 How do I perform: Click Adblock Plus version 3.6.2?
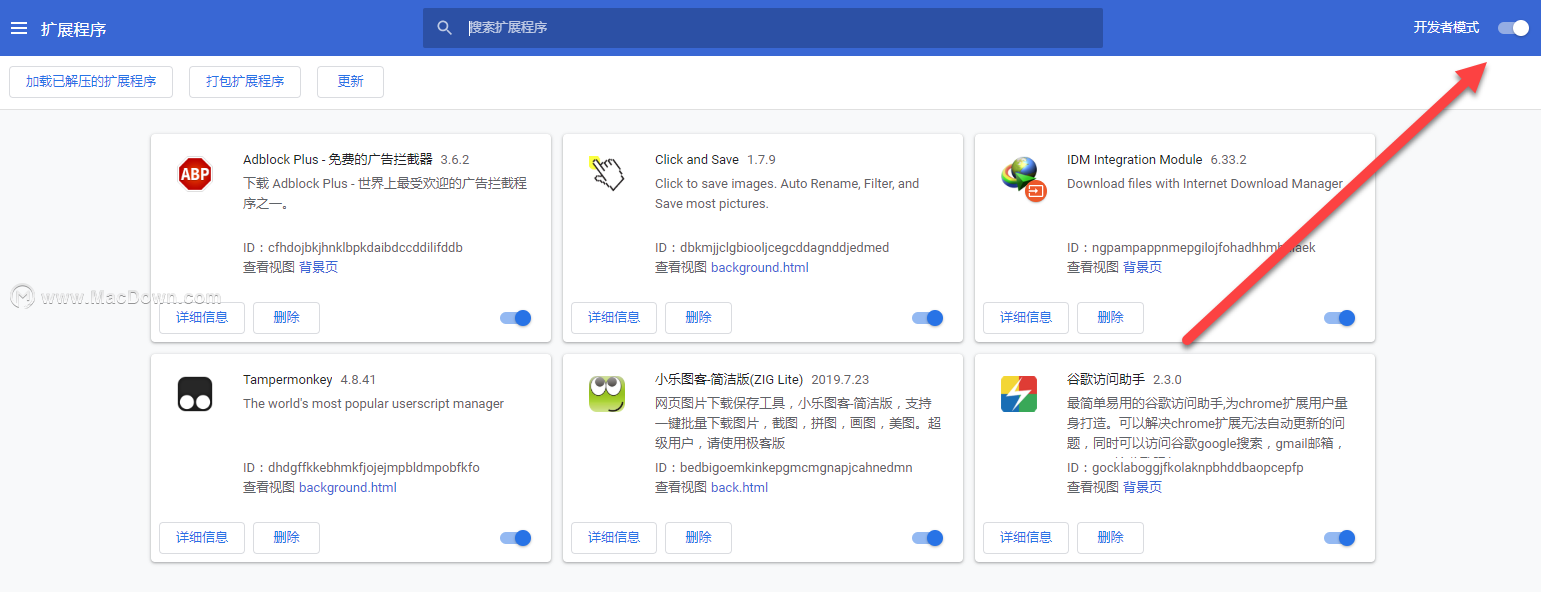(455, 160)
